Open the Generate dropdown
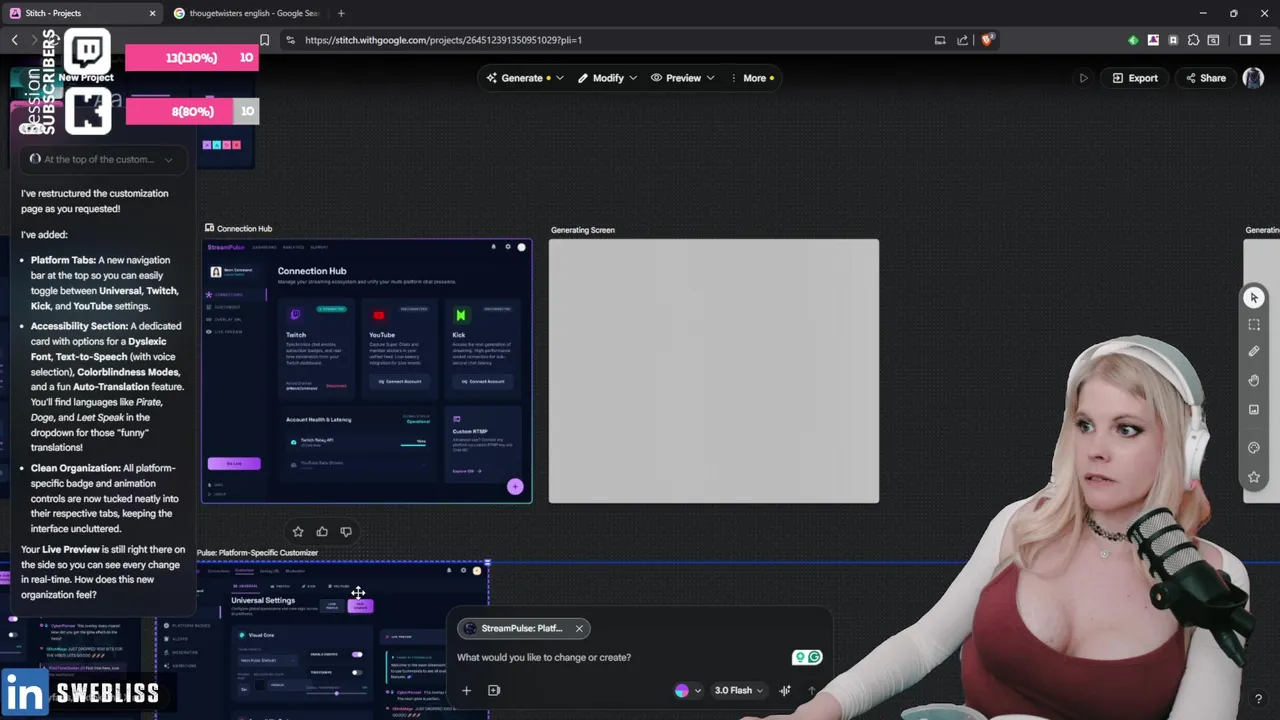 coord(525,78)
